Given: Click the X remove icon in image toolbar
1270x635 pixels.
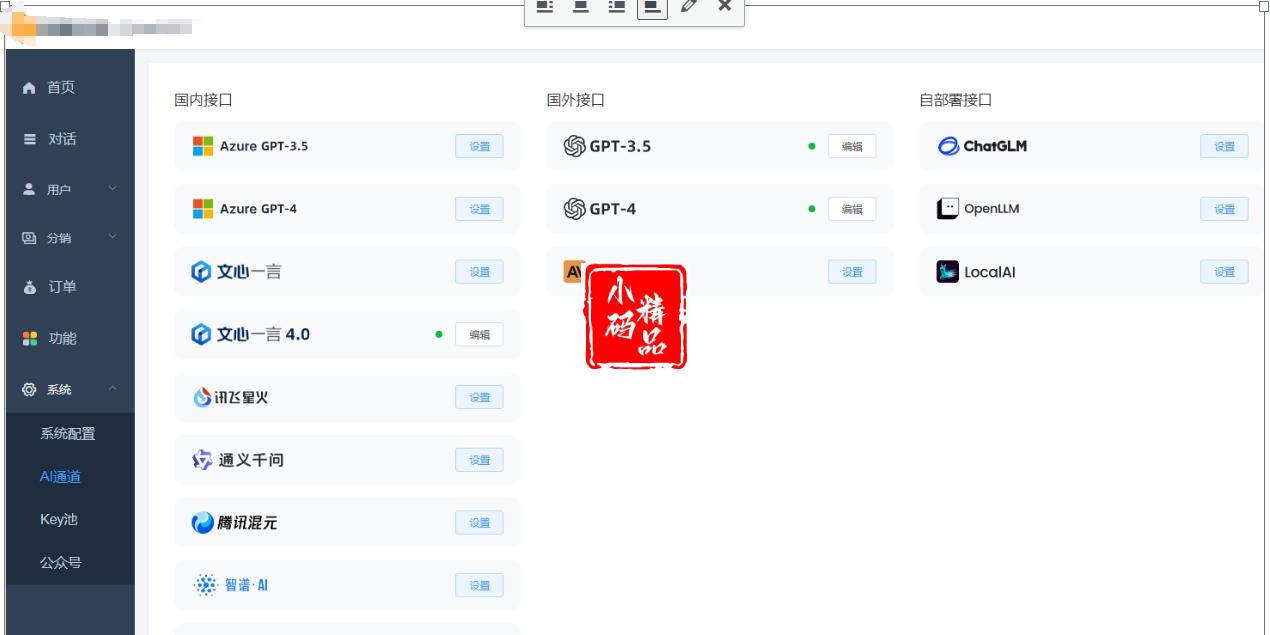Looking at the screenshot, I should click(725, 6).
